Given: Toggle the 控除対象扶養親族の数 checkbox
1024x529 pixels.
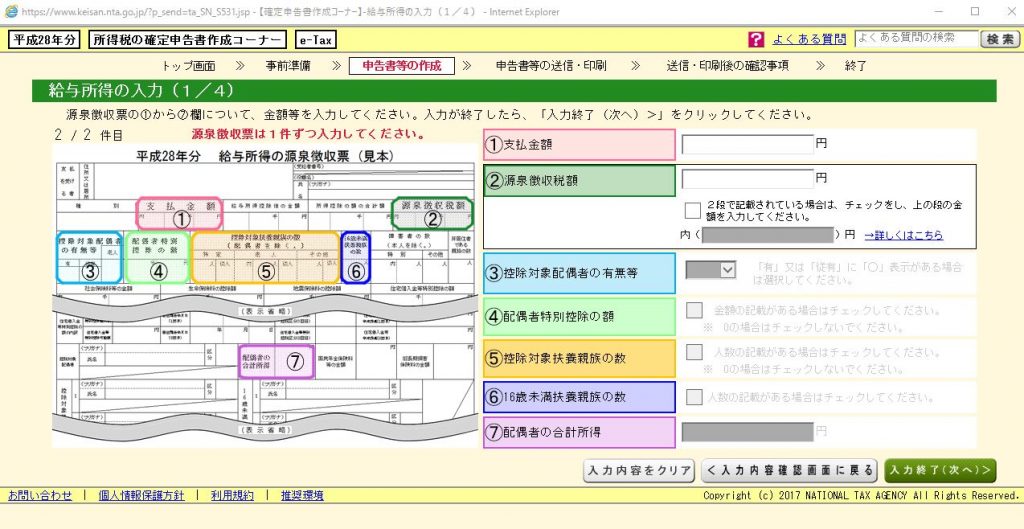Looking at the screenshot, I should tap(693, 352).
